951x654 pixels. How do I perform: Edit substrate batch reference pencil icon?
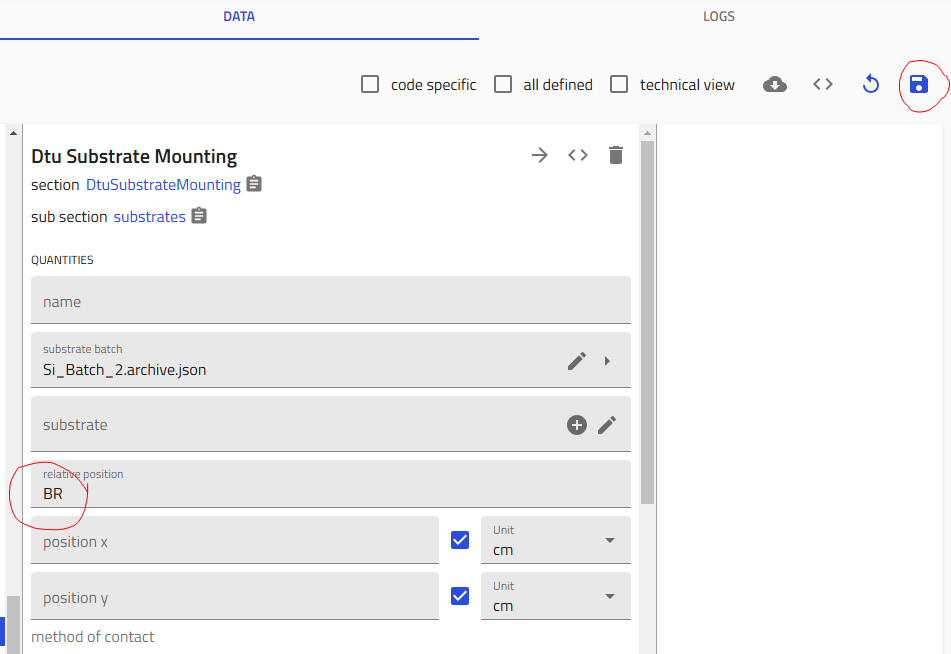pos(577,361)
